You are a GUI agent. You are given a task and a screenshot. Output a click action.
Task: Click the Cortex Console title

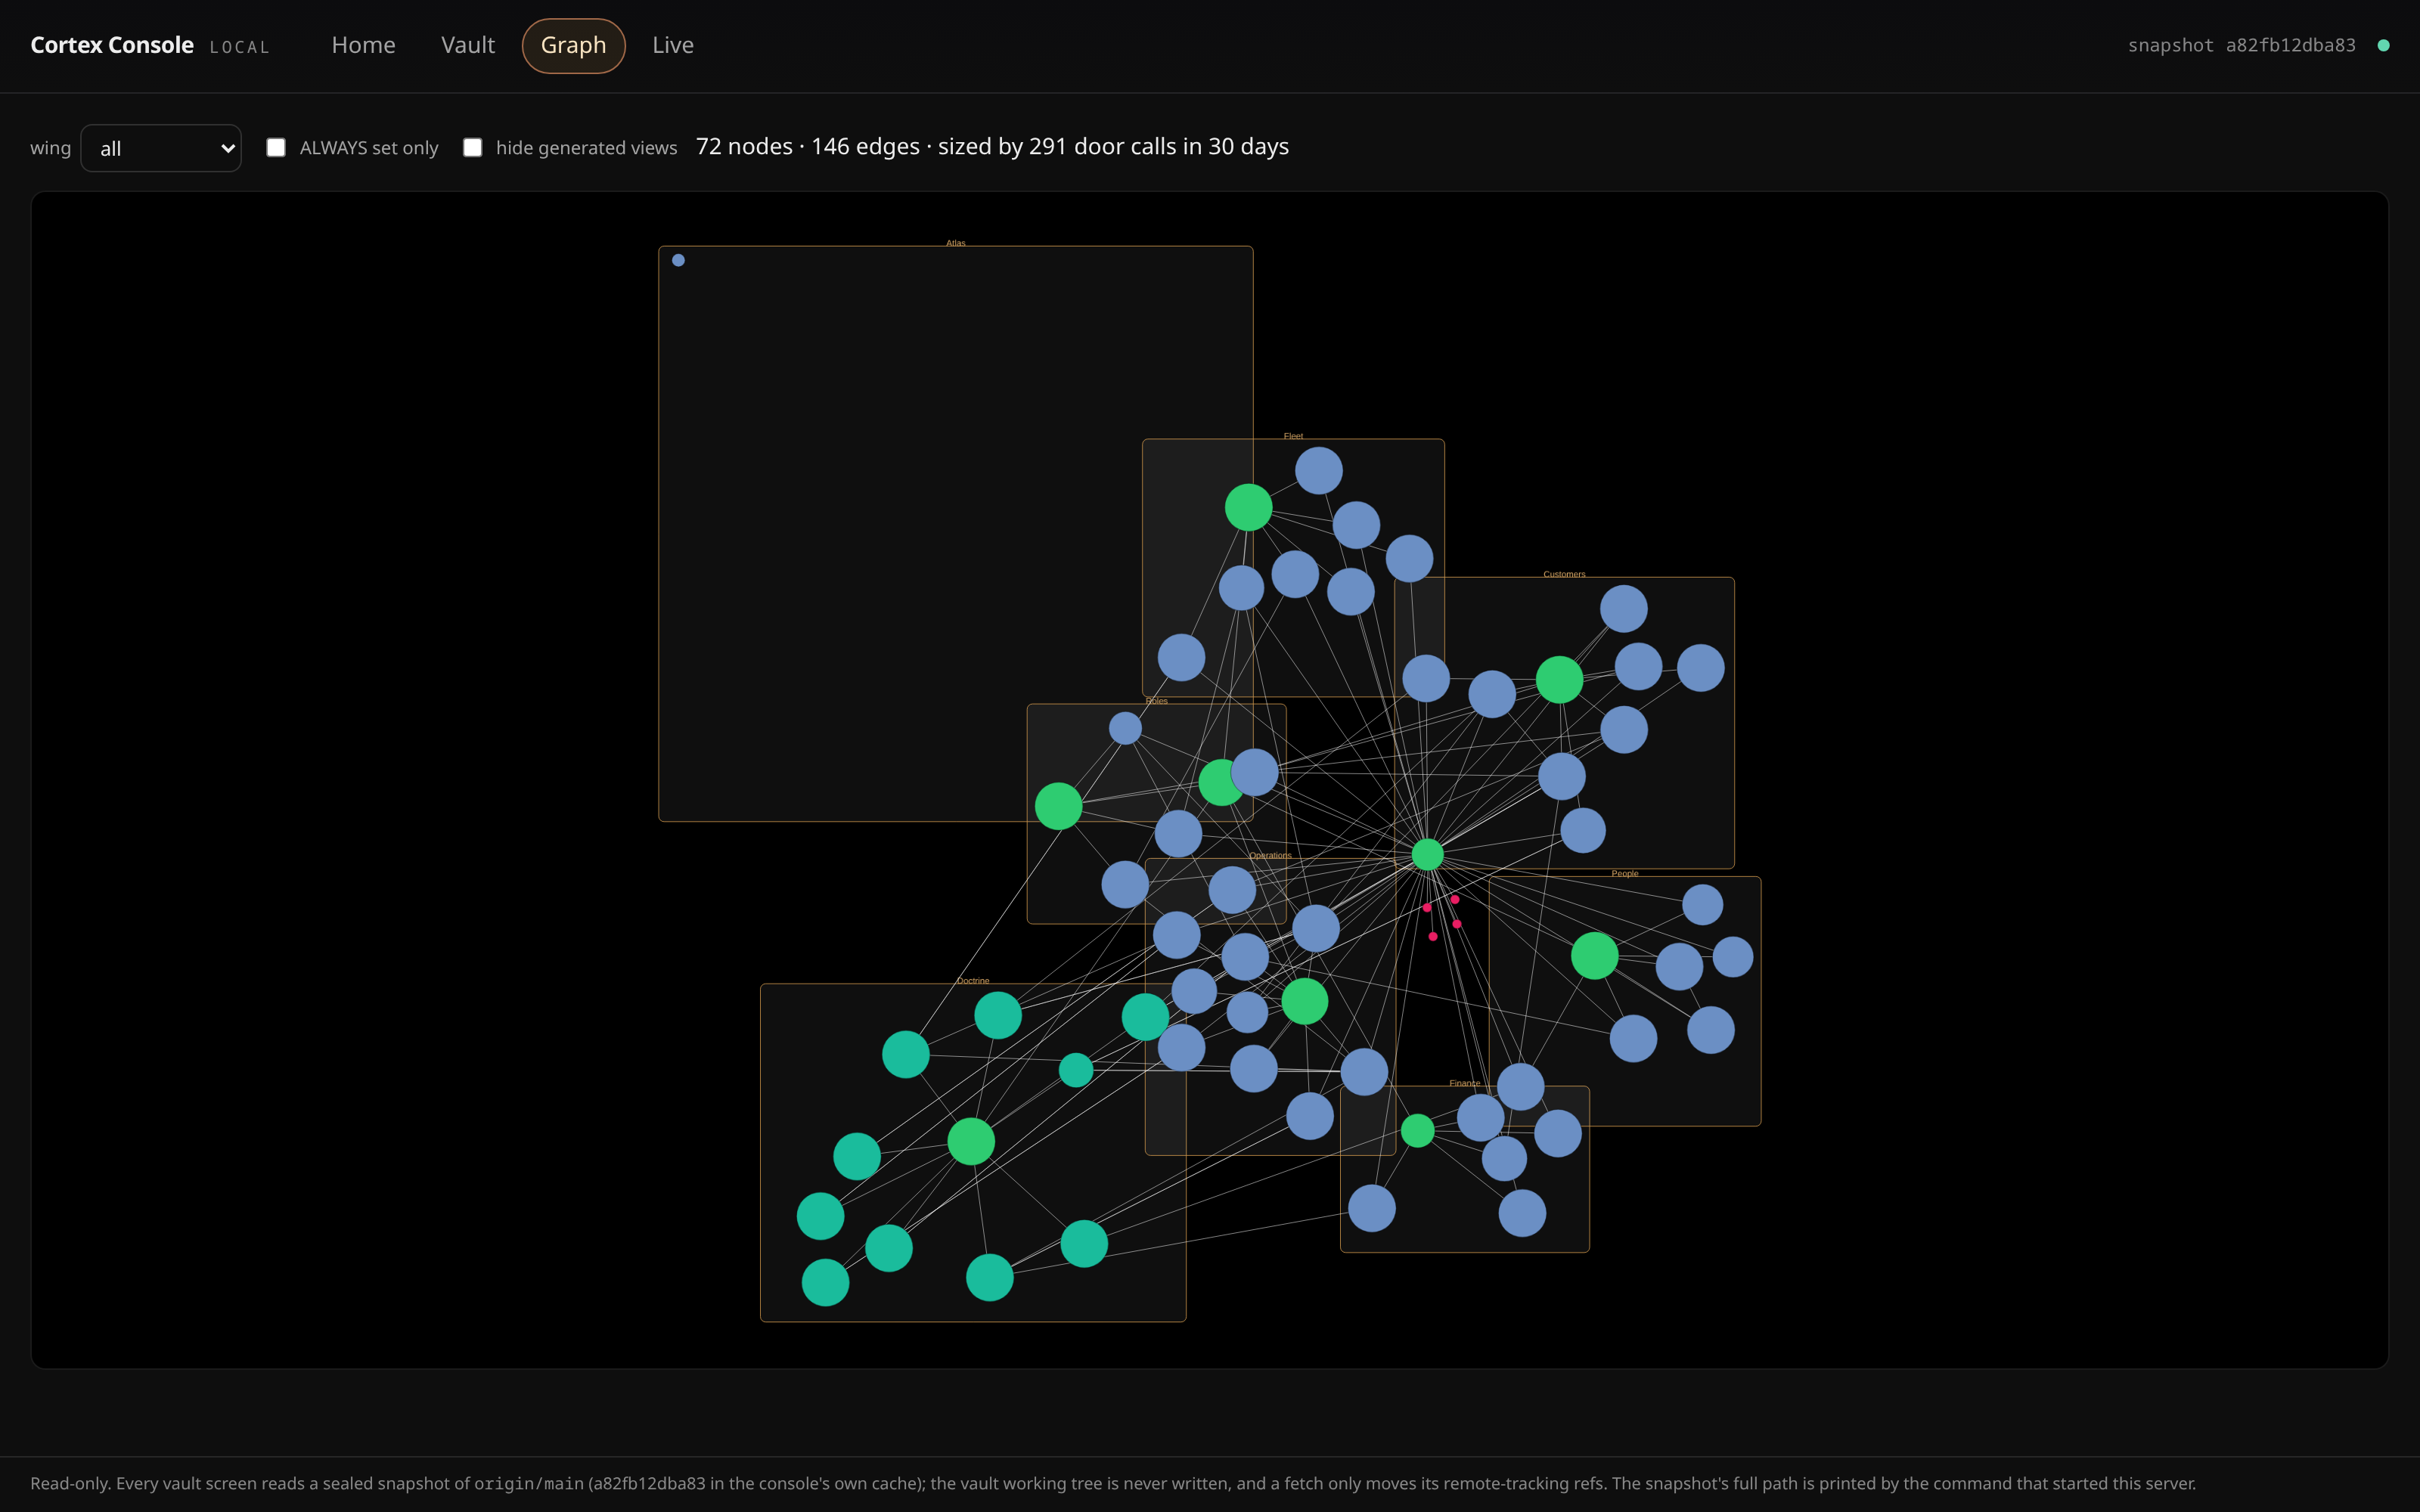pos(112,45)
